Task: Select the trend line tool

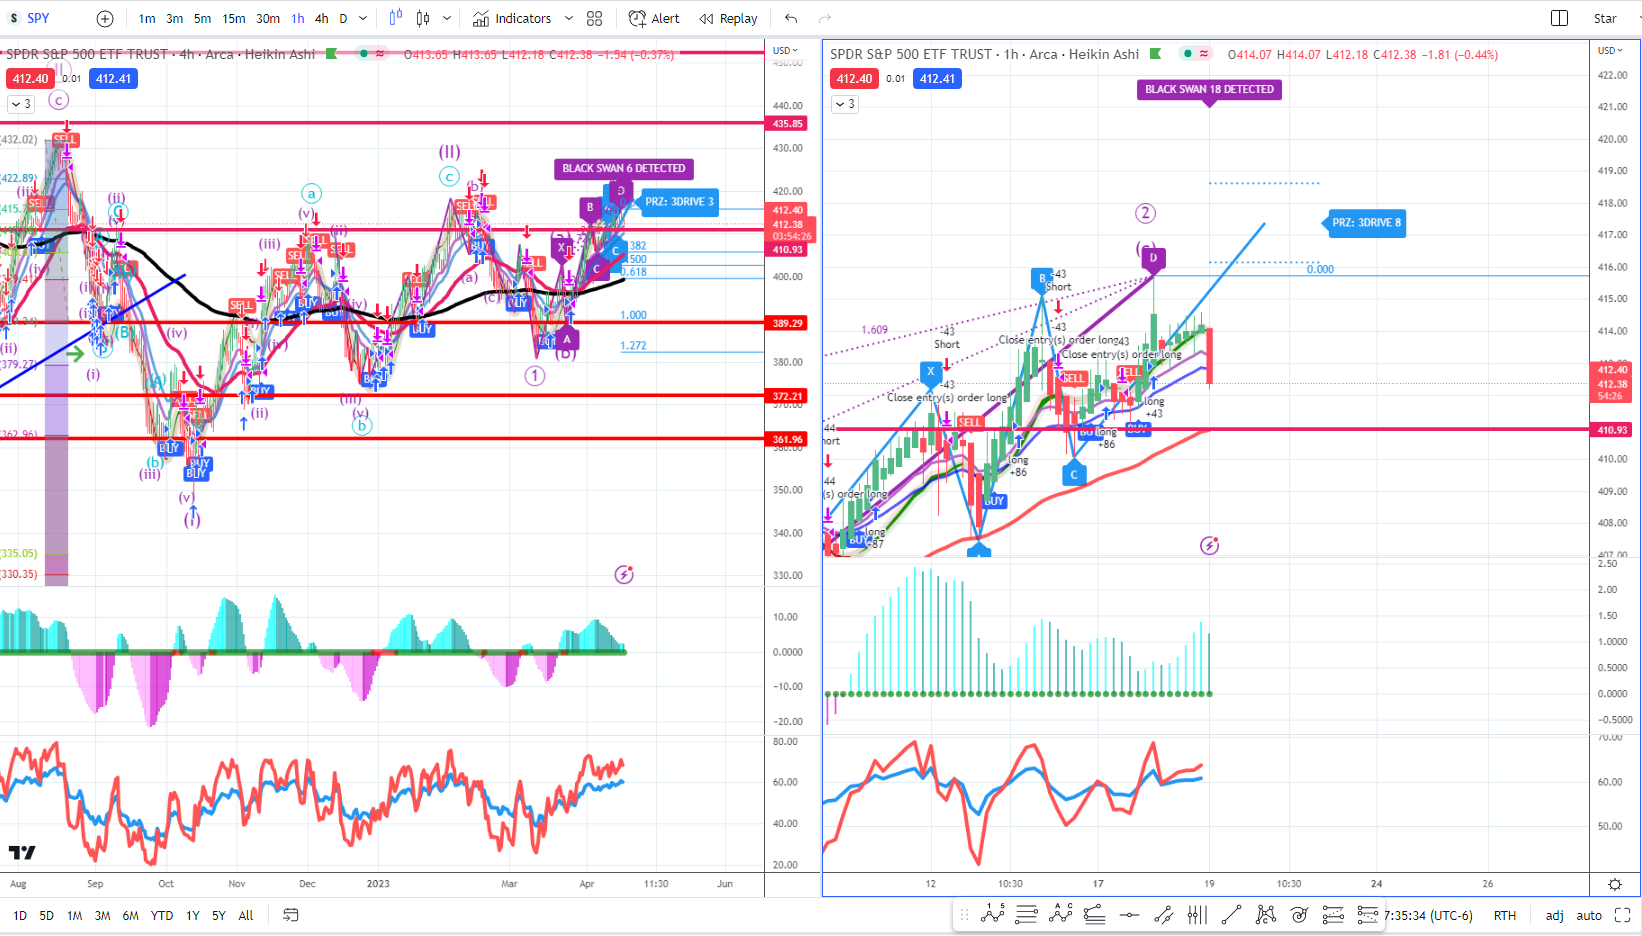Action: [1231, 914]
